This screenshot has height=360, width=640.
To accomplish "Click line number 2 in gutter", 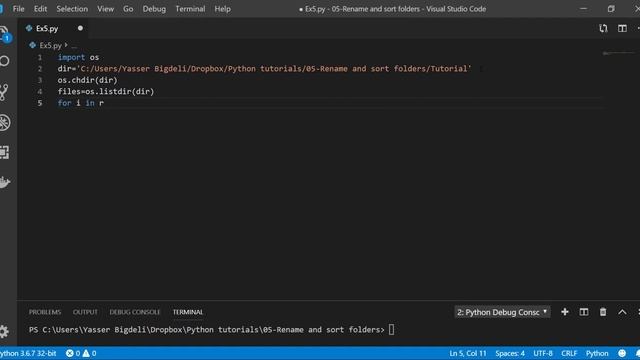I will pyautogui.click(x=40, y=69).
